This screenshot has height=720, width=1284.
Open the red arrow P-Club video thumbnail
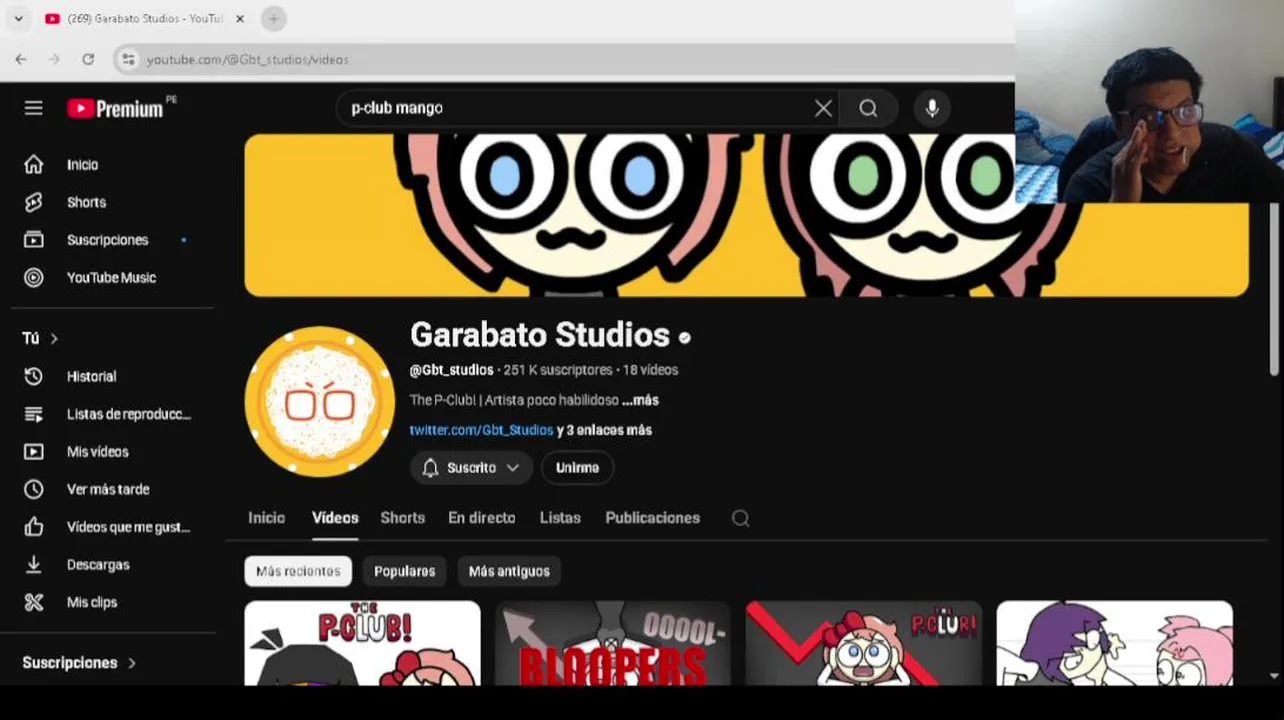pos(864,643)
